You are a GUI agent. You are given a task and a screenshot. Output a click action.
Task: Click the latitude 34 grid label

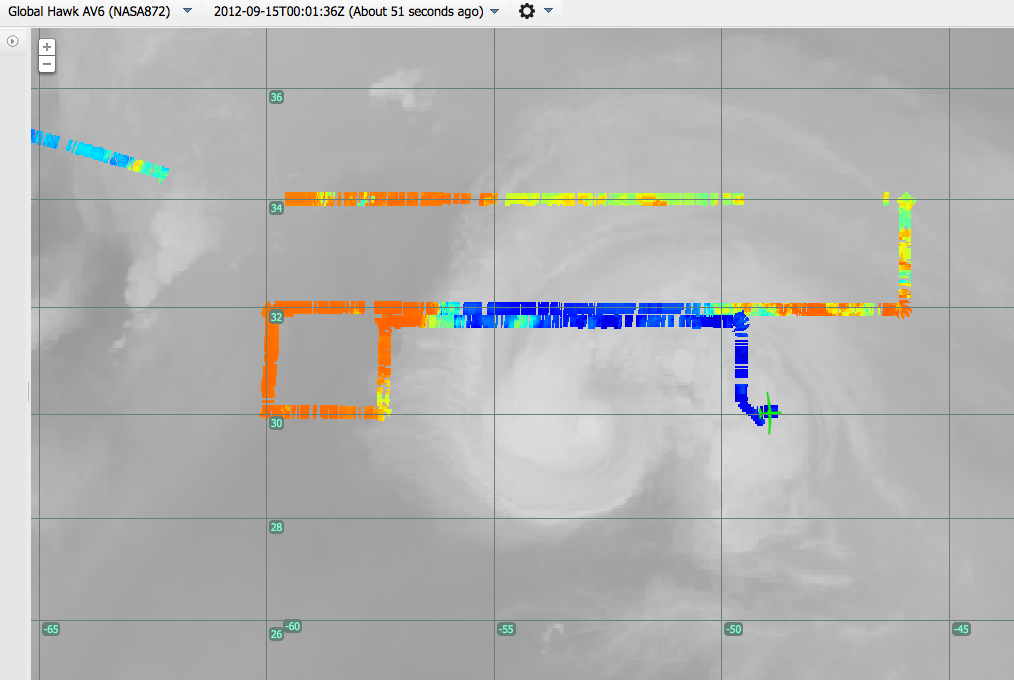pyautogui.click(x=277, y=208)
